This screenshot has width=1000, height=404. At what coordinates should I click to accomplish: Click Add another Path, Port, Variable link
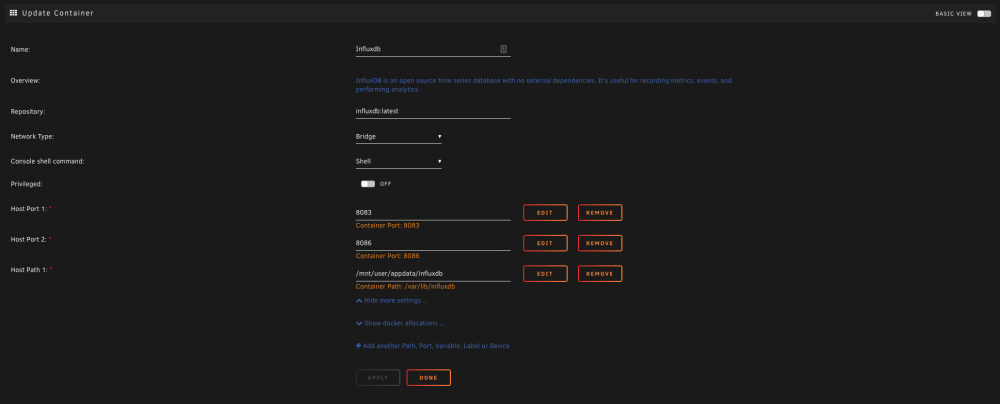coord(436,346)
